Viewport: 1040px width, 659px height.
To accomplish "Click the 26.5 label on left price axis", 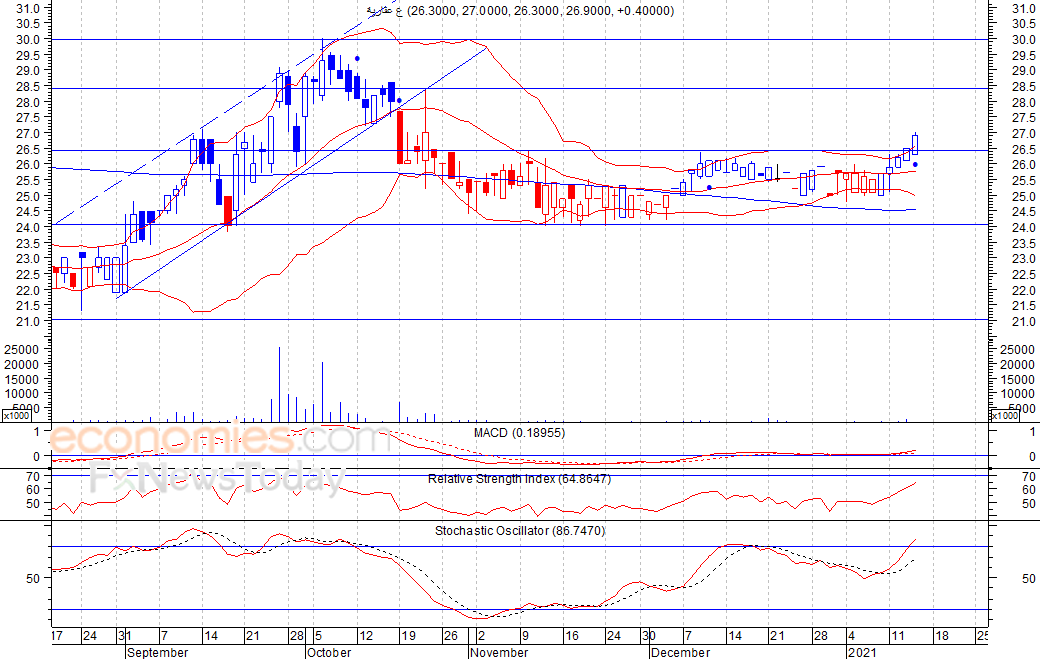I will [x=28, y=149].
